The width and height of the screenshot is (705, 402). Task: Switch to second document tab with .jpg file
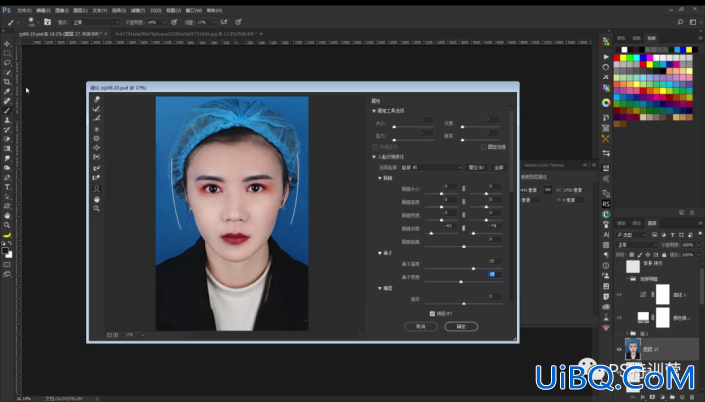click(x=186, y=34)
